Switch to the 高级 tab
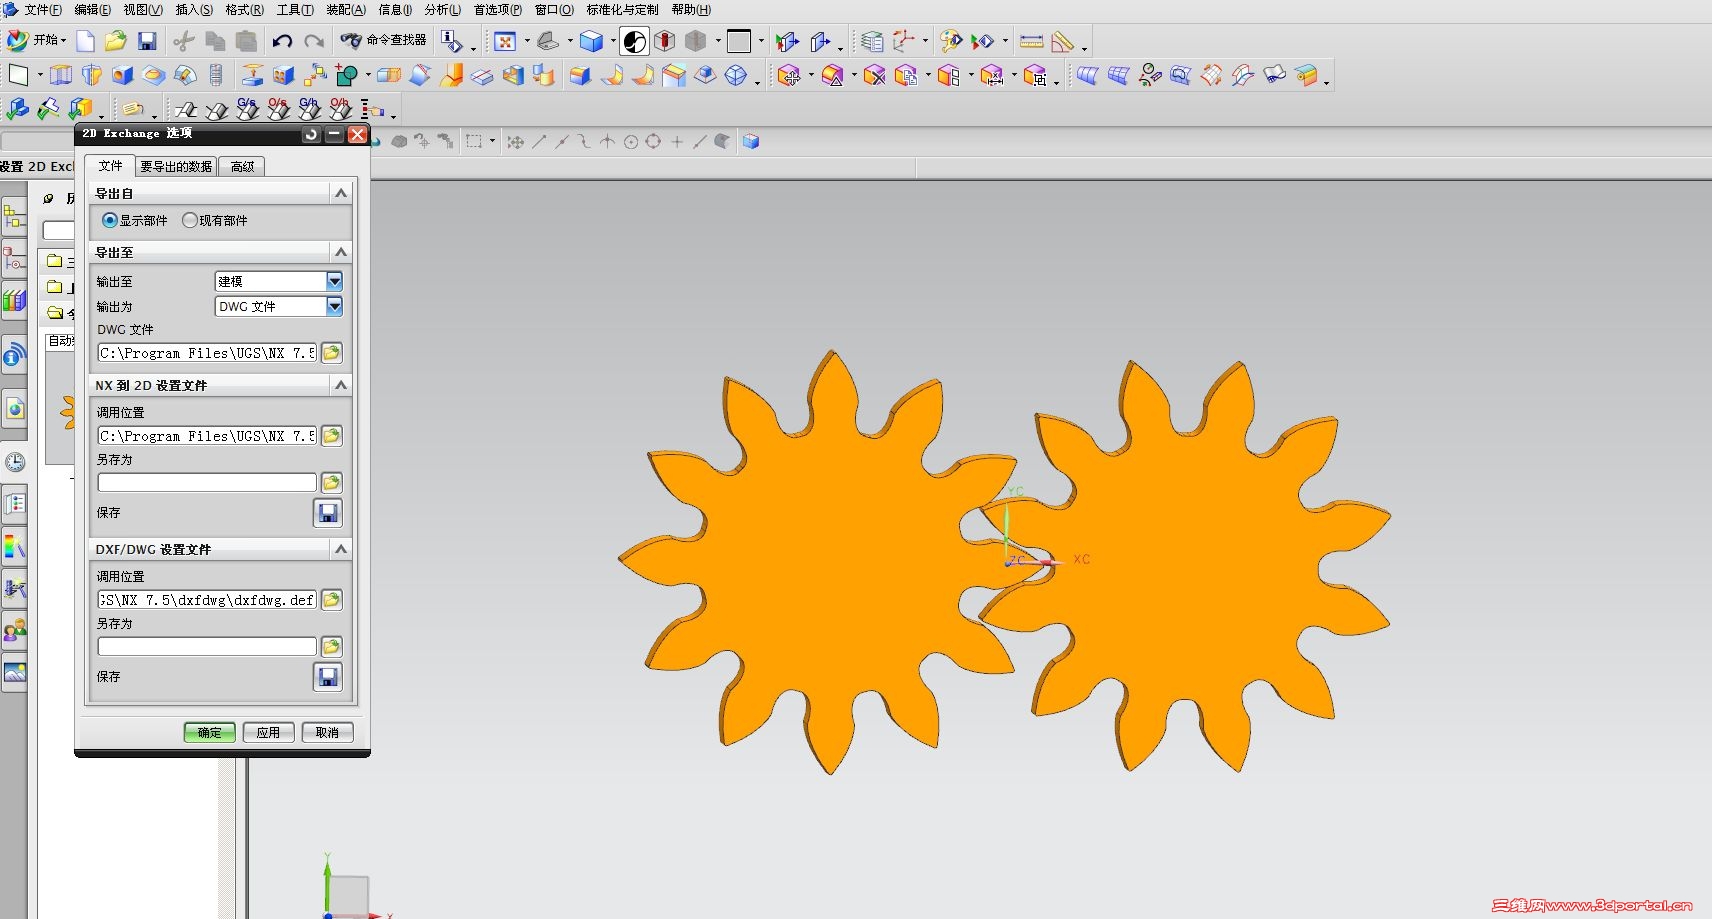1712x919 pixels. coord(242,166)
